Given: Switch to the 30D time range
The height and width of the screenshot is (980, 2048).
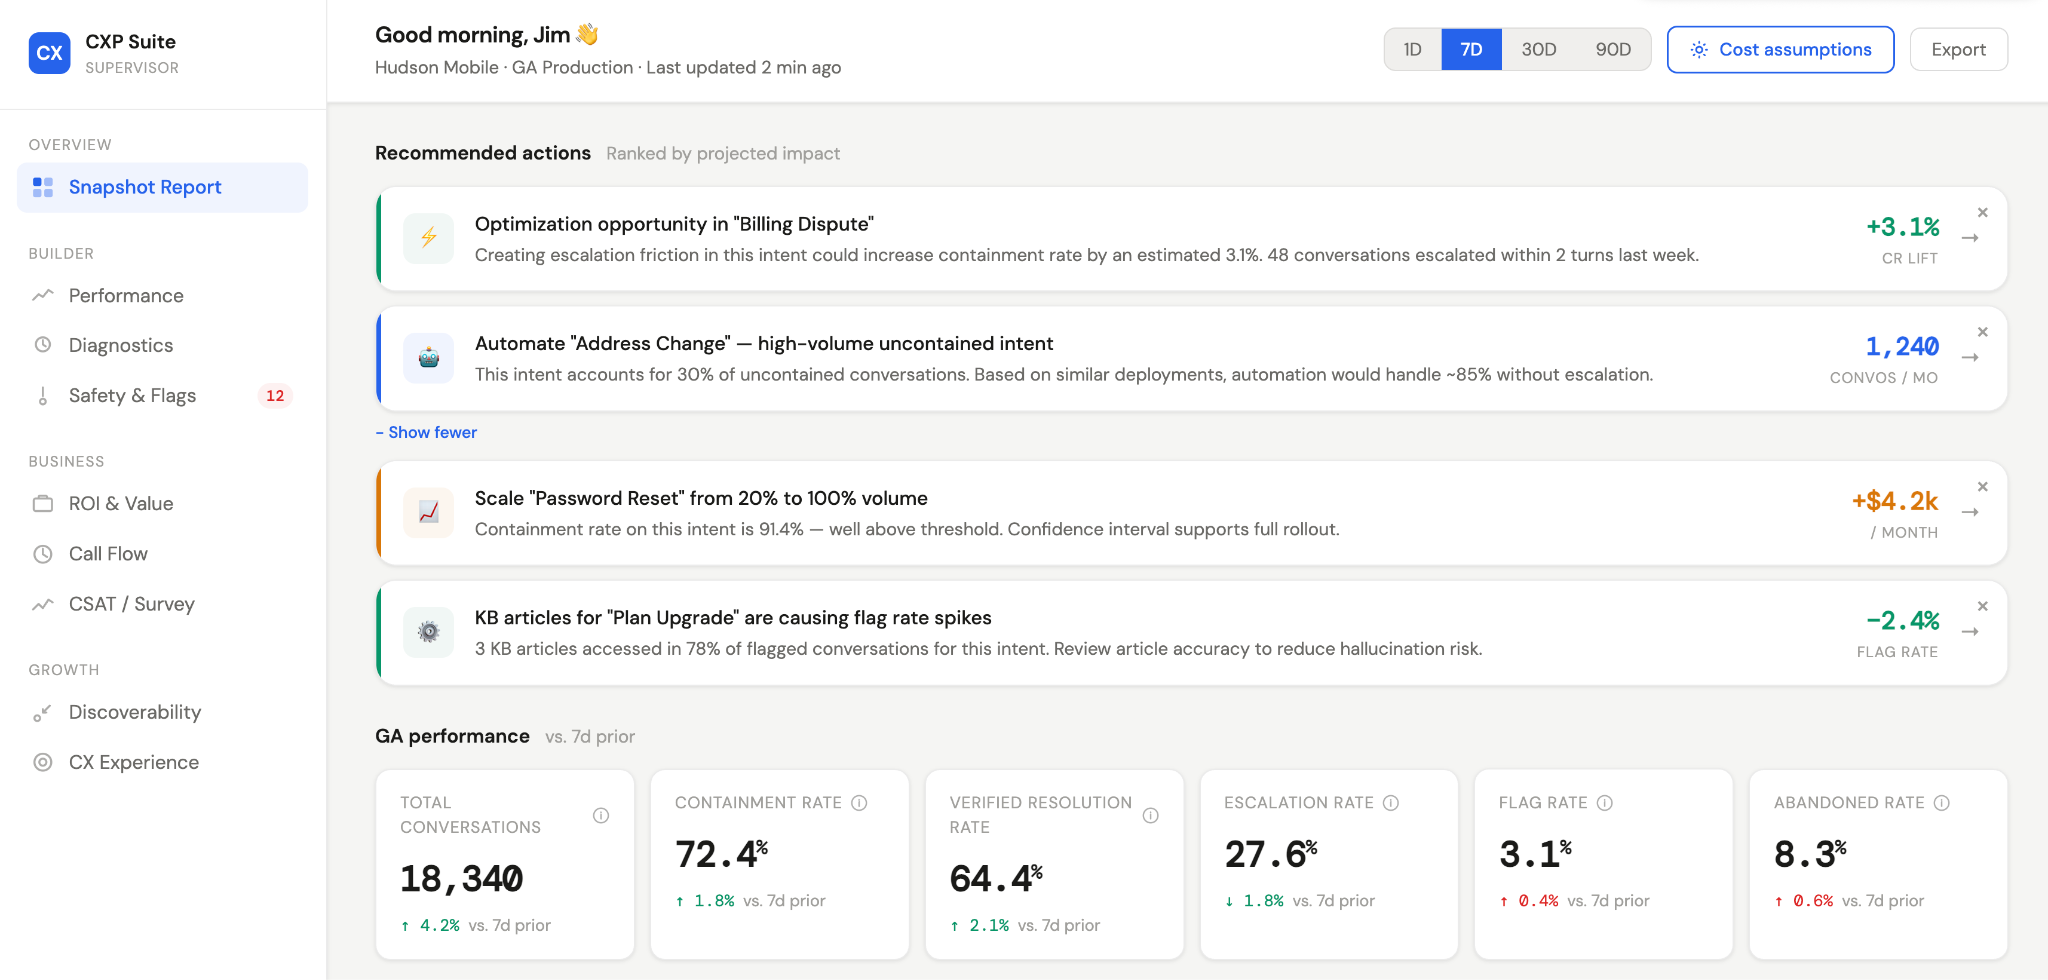Looking at the screenshot, I should pos(1538,48).
